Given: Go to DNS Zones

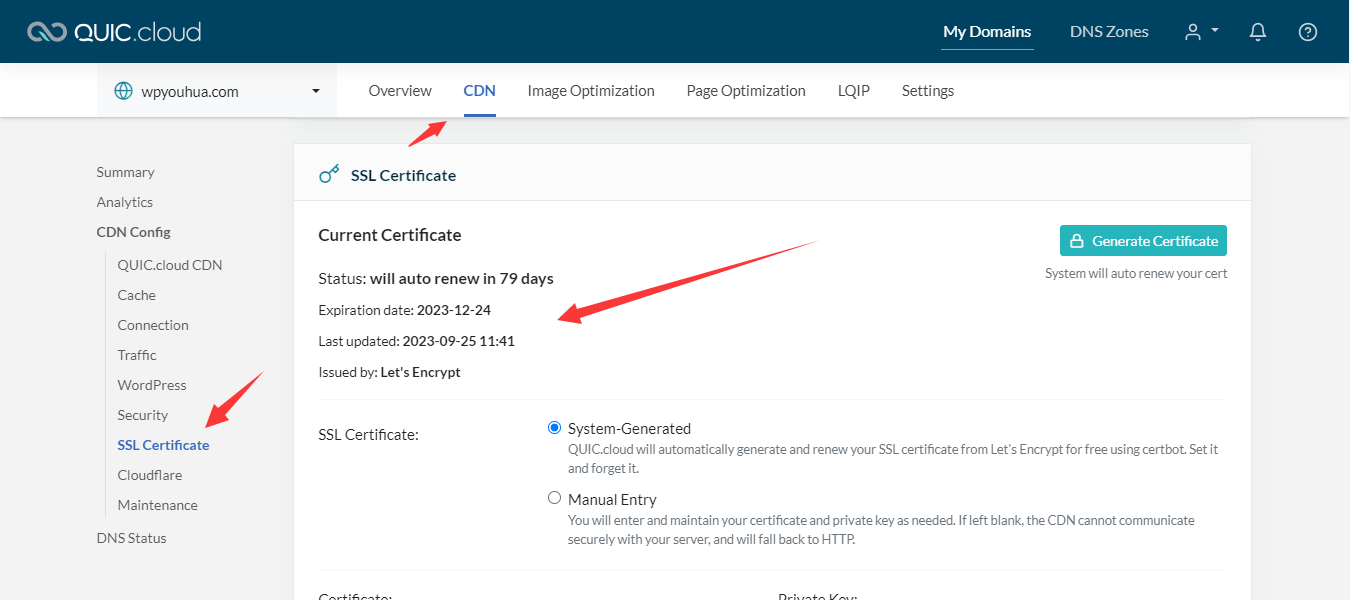Looking at the screenshot, I should 1109,32.
